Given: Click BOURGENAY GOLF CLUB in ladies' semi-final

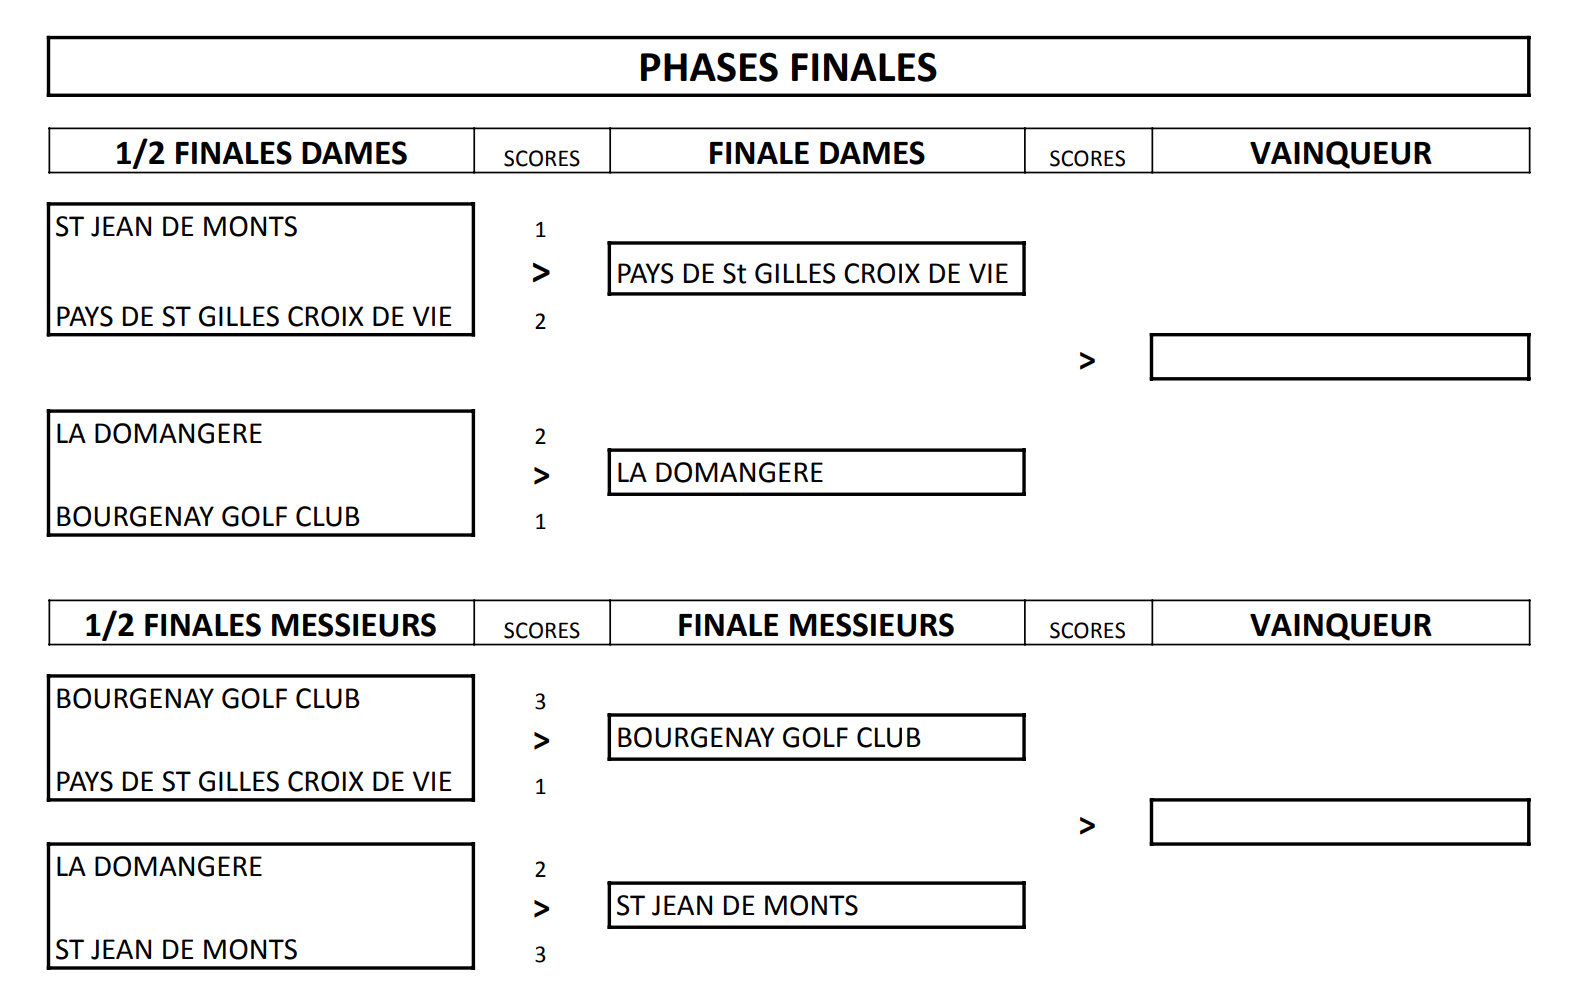Looking at the screenshot, I should coord(208,516).
